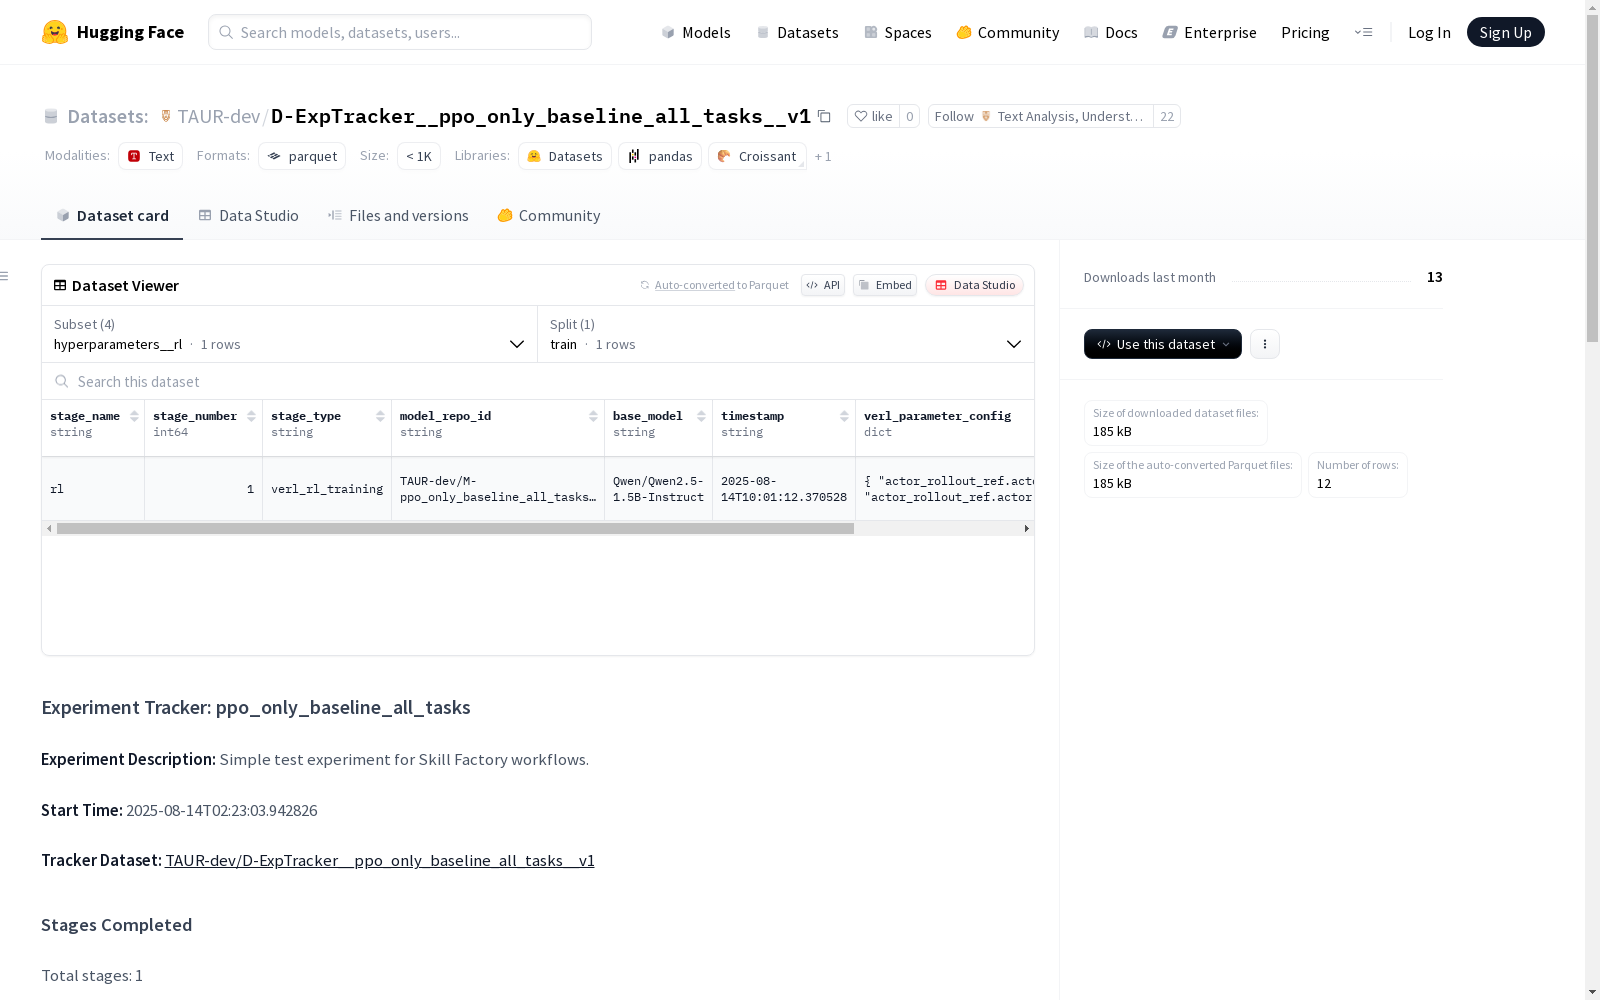Follow the Text Analysis organization
This screenshot has height=1000, width=1600.
(1041, 116)
